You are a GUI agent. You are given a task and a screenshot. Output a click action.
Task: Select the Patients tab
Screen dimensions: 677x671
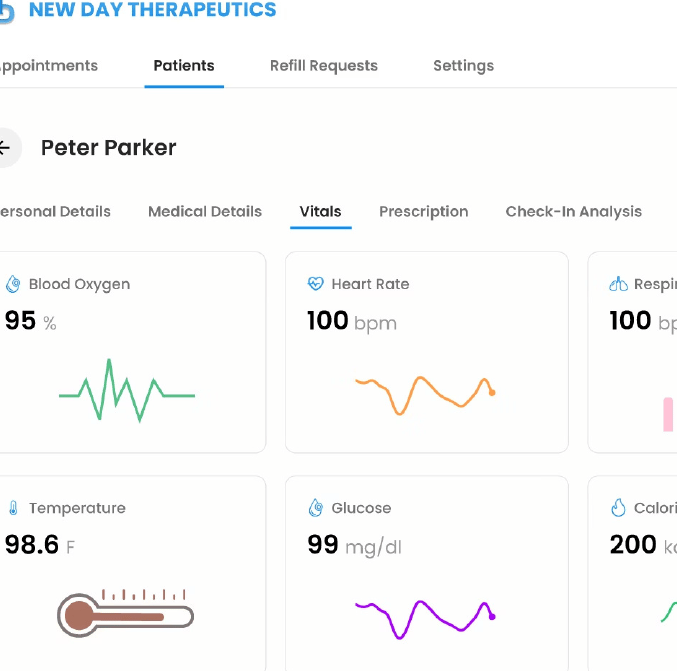pos(184,66)
